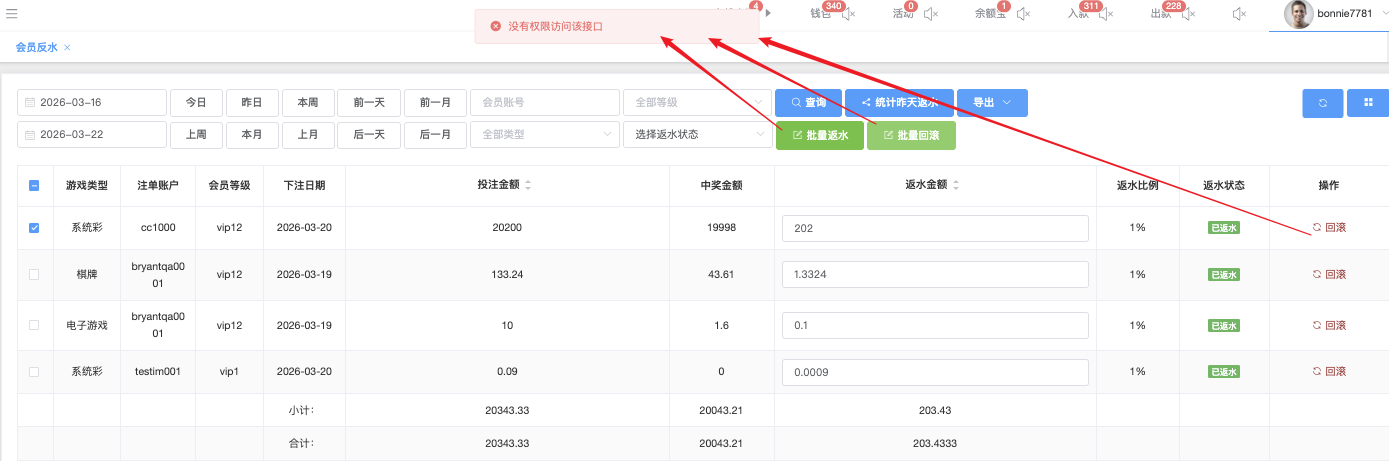Open the bonnie7781 user menu
Viewport: 1389px width, 461px height.
[x=1328, y=15]
